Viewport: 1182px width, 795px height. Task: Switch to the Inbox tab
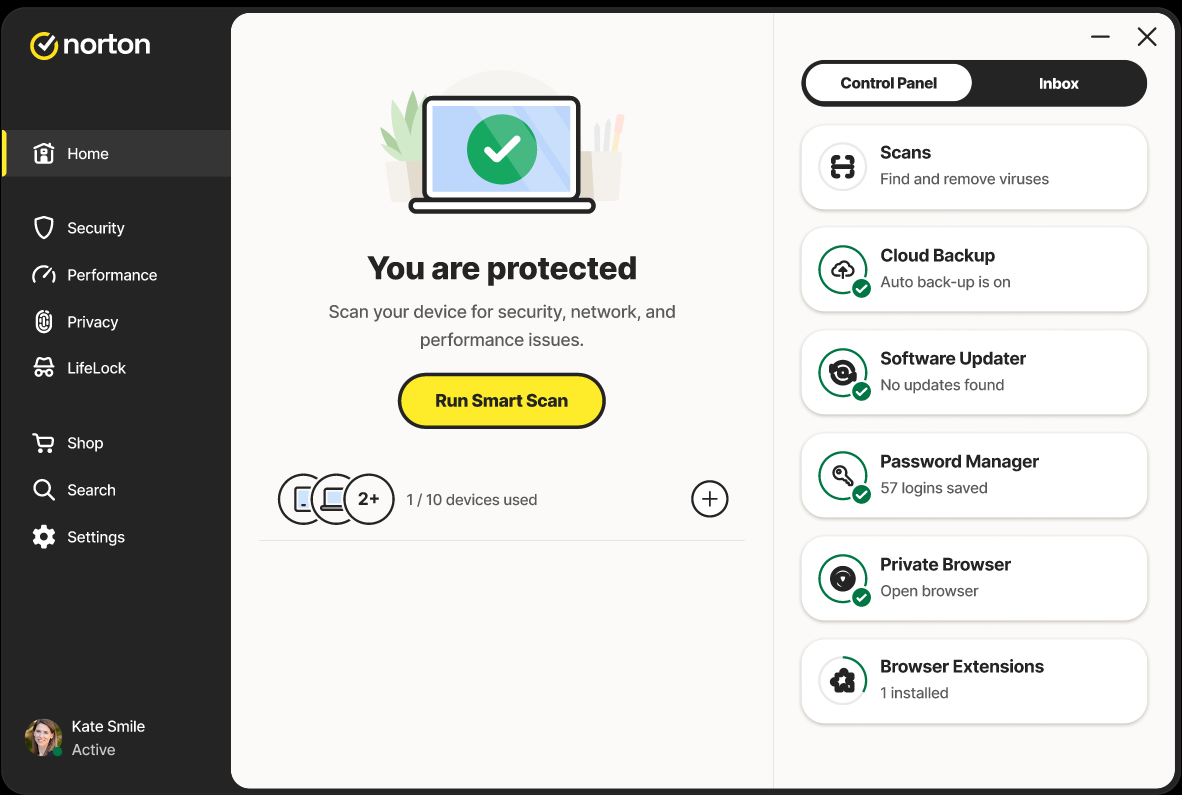1058,84
